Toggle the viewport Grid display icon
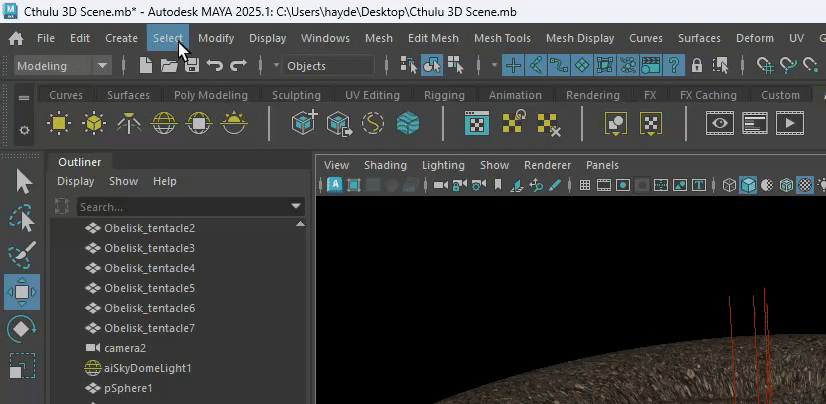Viewport: 826px width, 404px height. click(x=585, y=185)
